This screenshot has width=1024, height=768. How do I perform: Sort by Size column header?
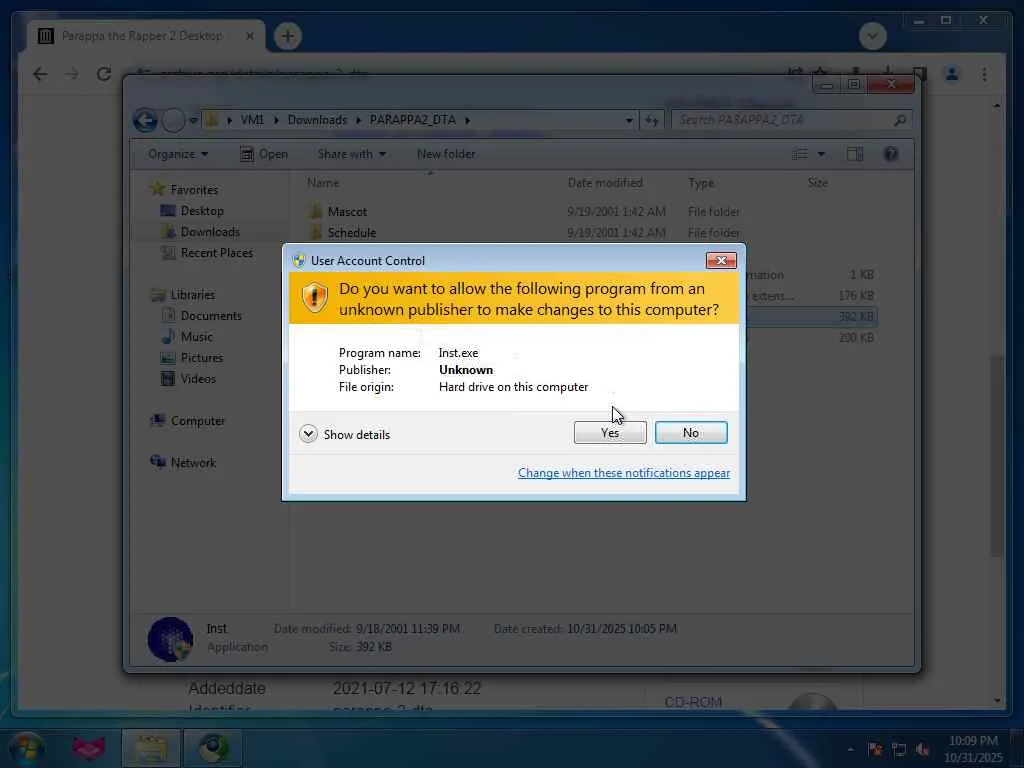818,183
